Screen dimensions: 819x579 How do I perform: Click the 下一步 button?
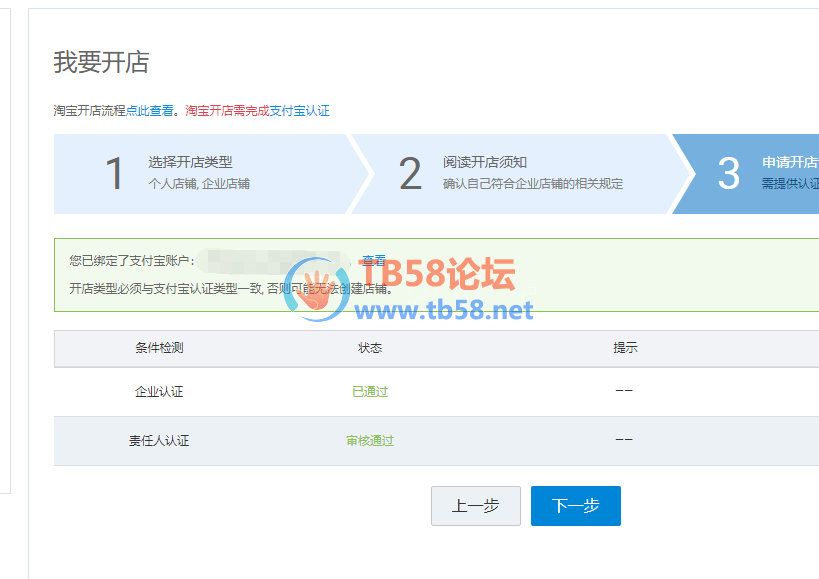coord(576,505)
